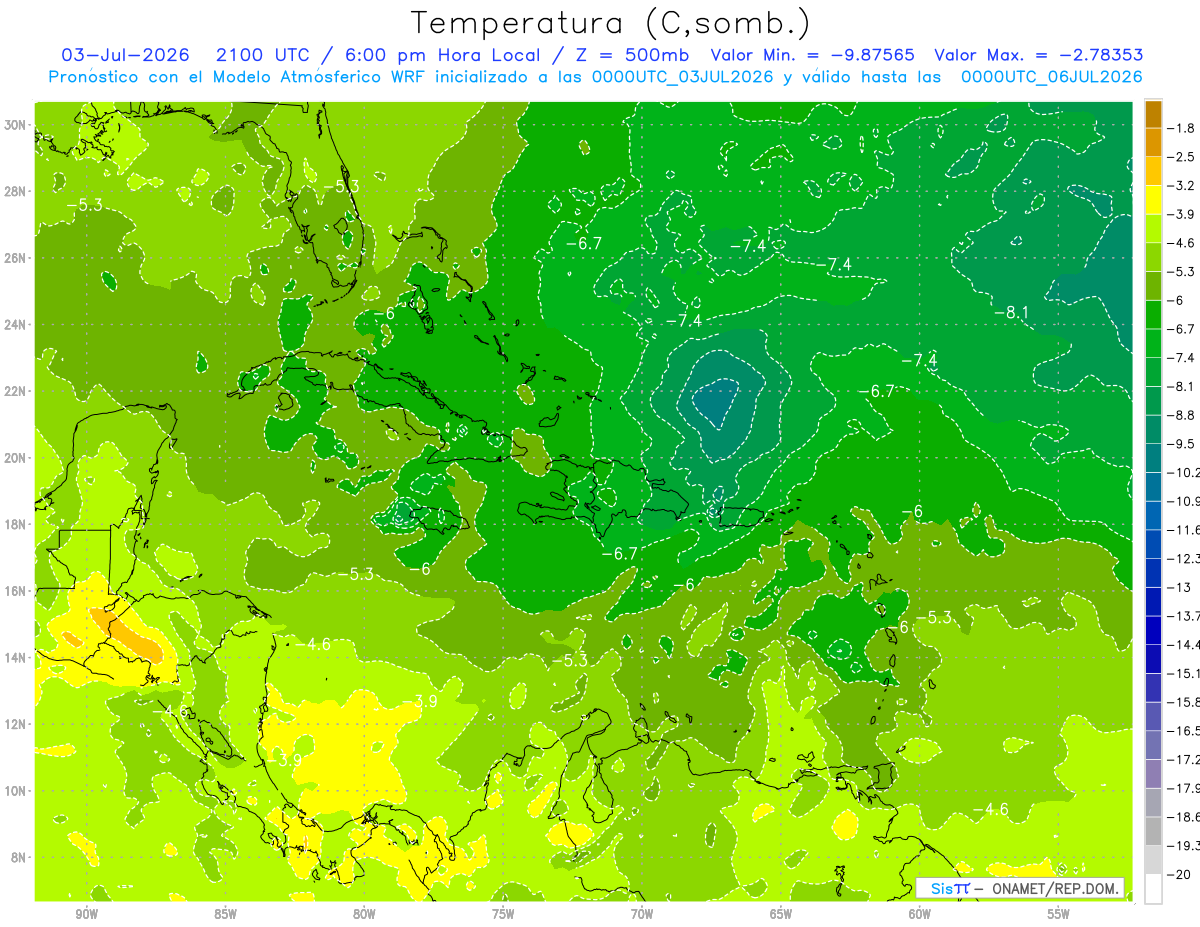Click the legend value "-12.3"
The height and width of the screenshot is (927, 1200).
coord(1184,557)
